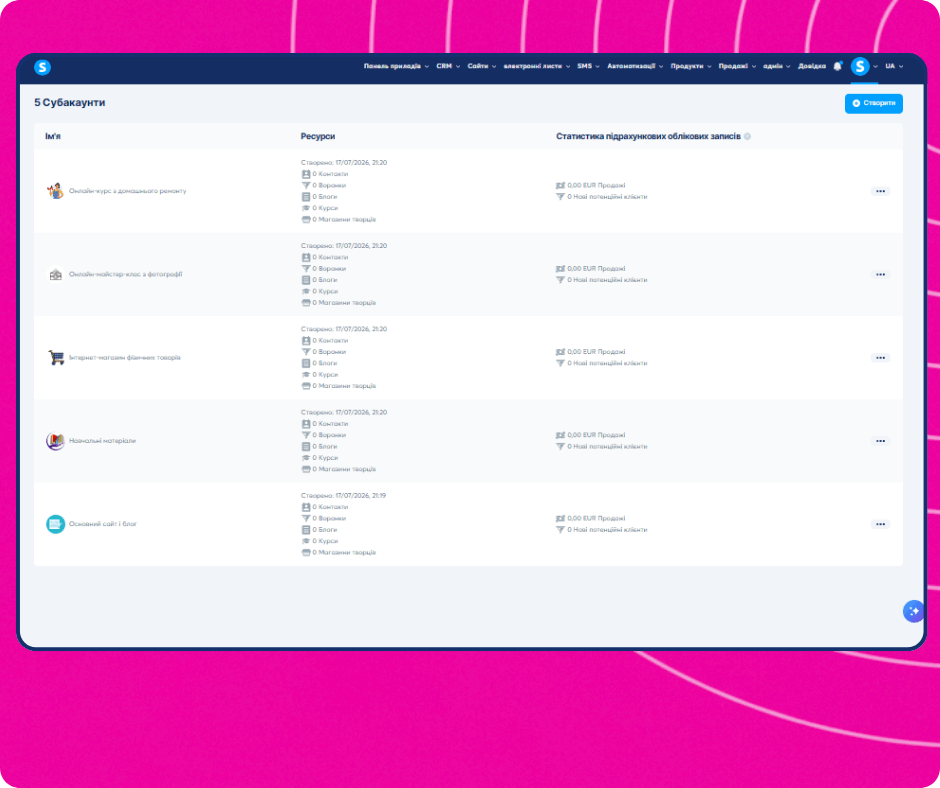Click Створено 21:19 date in Основний сайт і блог row

(344, 496)
